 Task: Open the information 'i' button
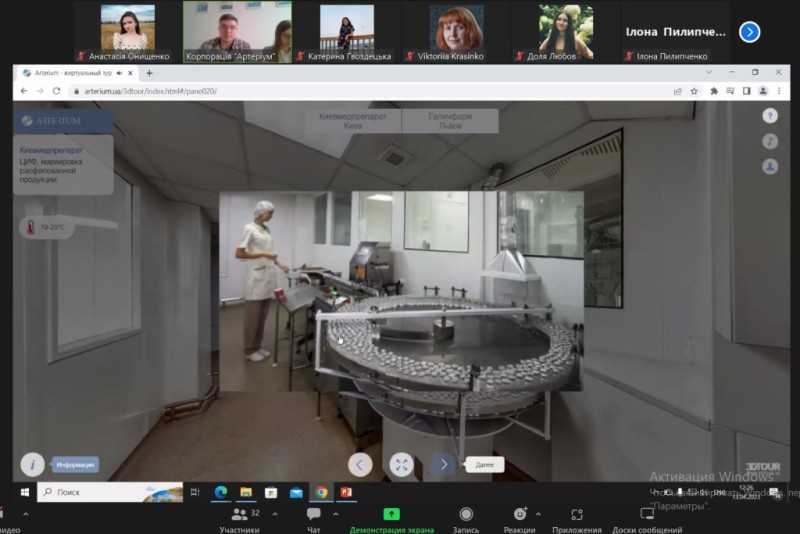point(32,465)
